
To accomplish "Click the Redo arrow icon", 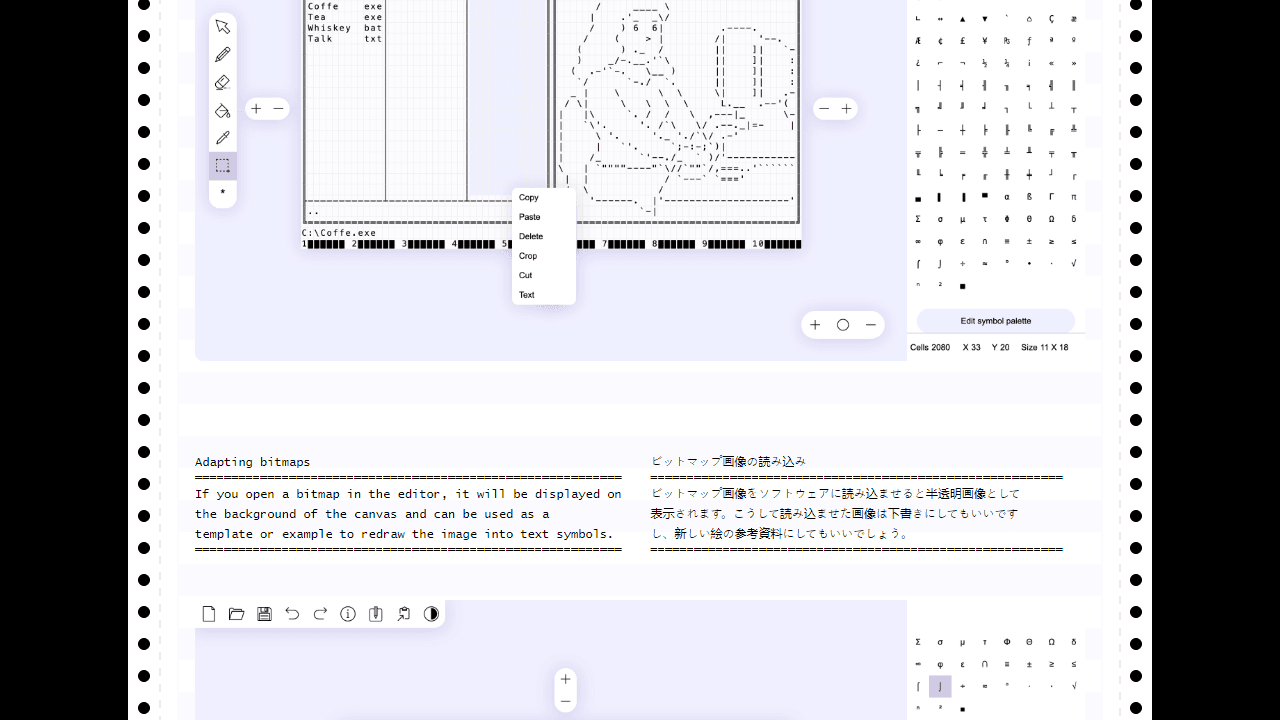I will pyautogui.click(x=320, y=614).
